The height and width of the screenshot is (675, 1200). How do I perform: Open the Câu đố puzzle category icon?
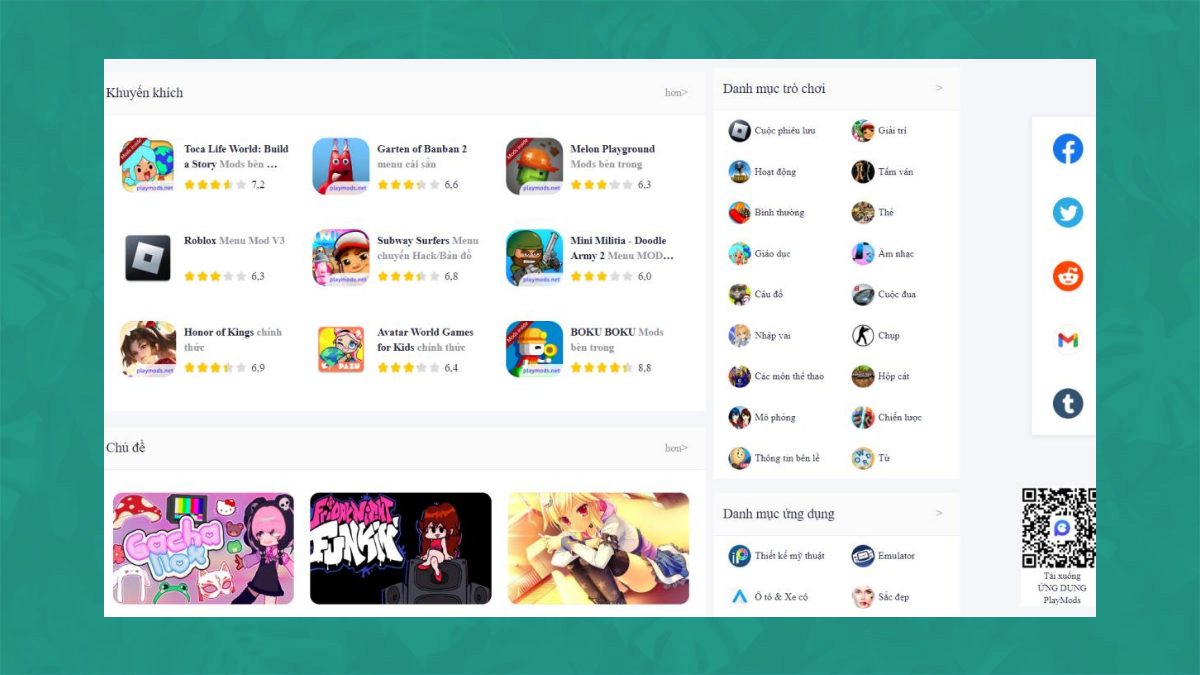pos(739,294)
